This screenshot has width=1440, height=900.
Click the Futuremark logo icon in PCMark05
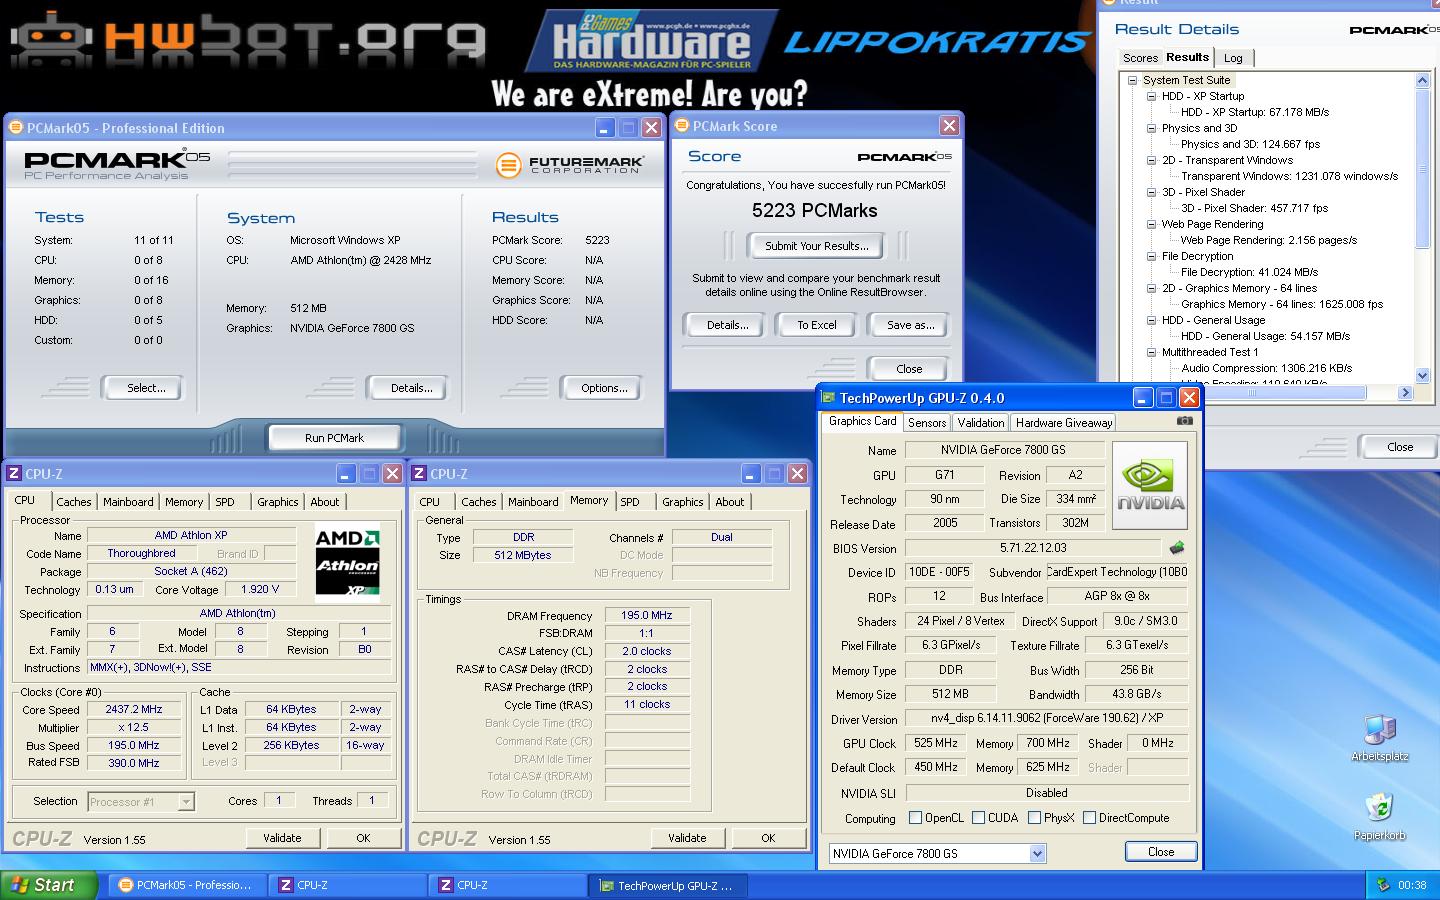509,165
